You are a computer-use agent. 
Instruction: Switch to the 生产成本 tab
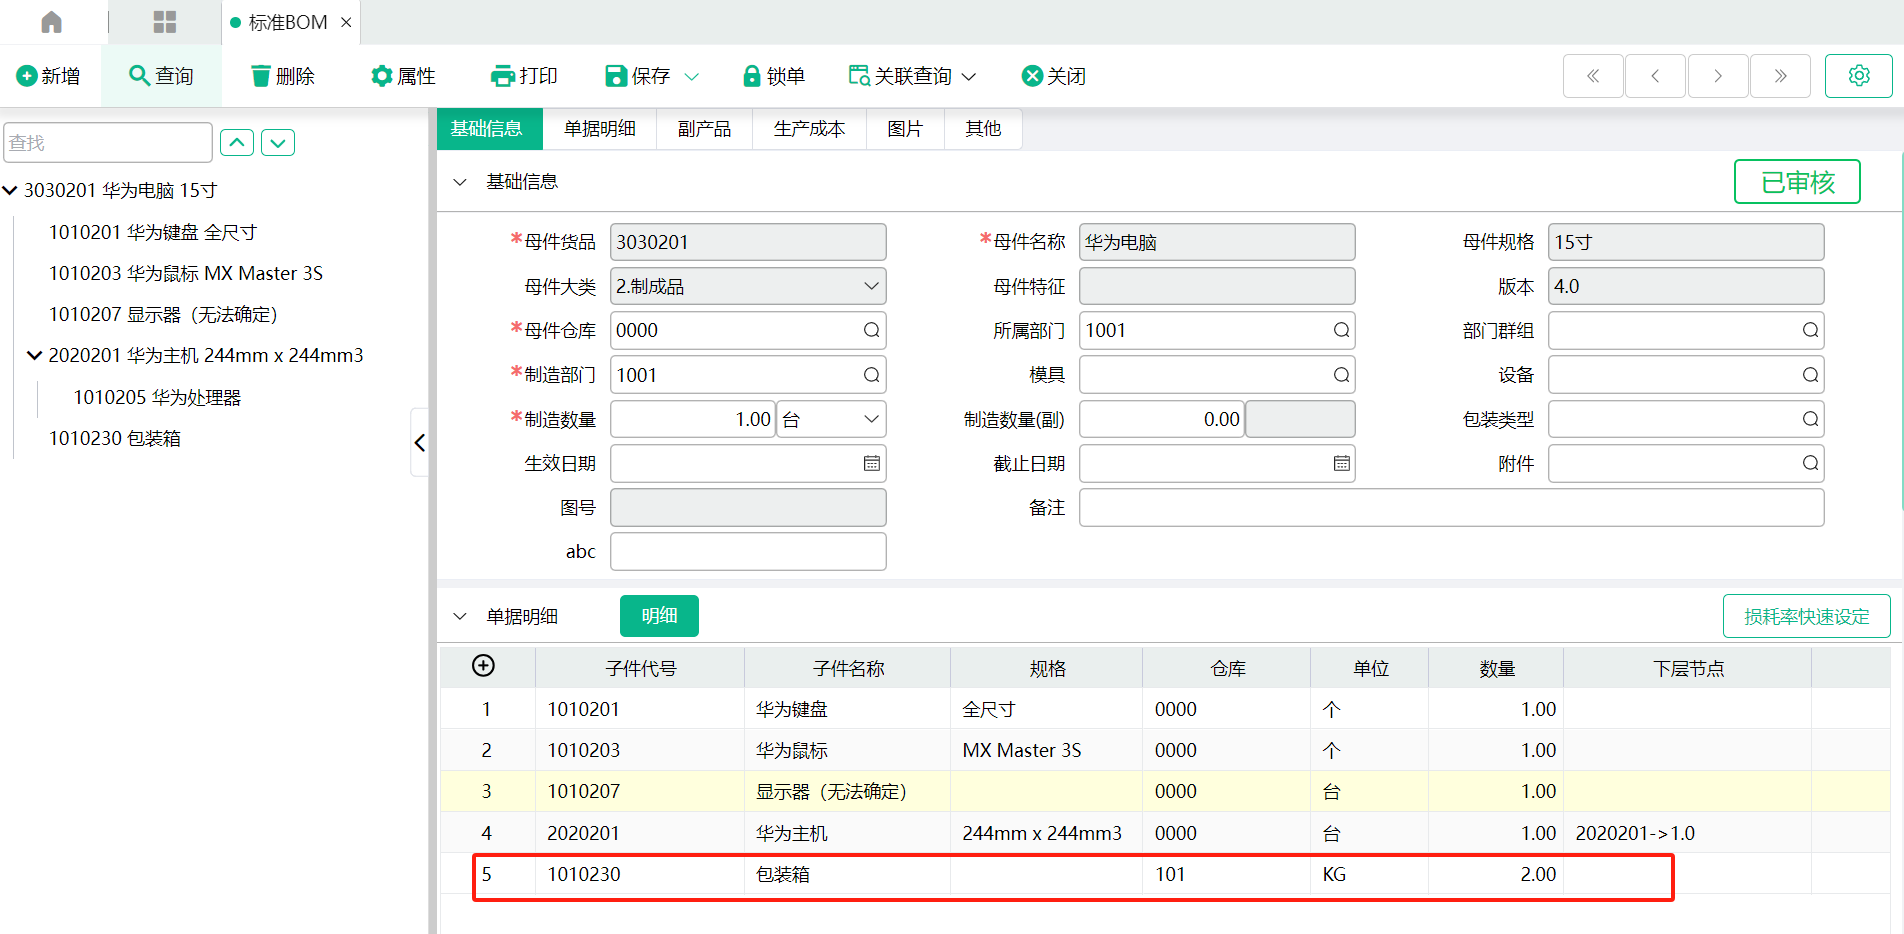(809, 129)
